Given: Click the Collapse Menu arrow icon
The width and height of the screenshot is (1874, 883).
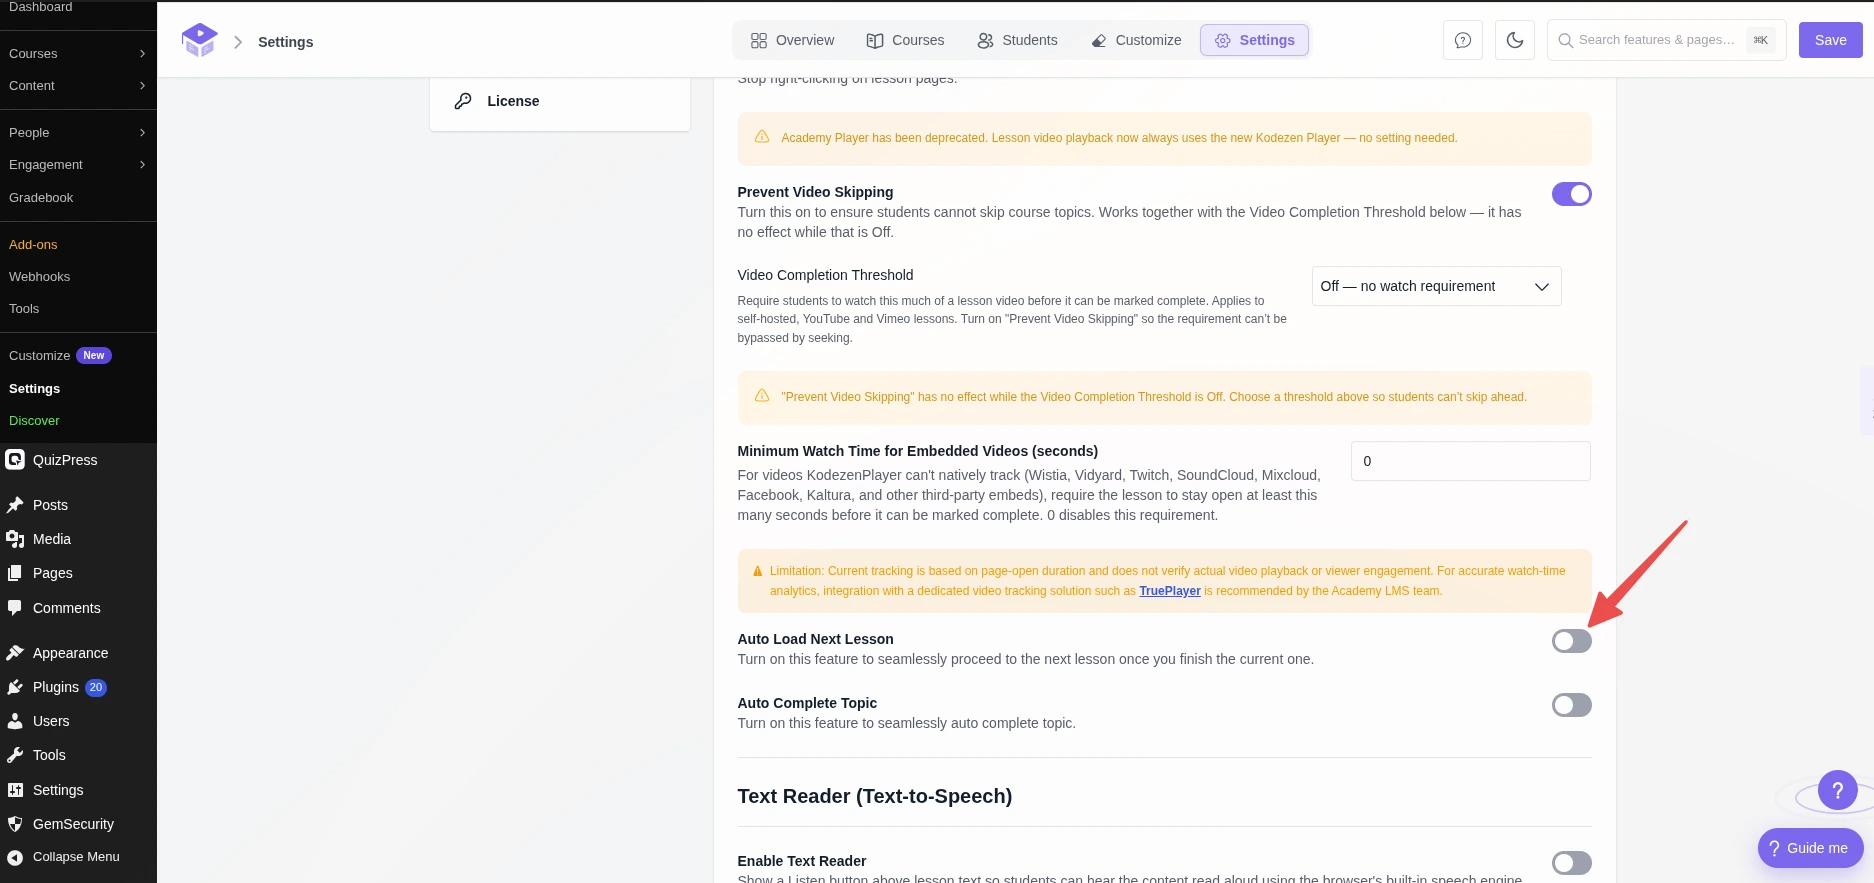Looking at the screenshot, I should coord(15,857).
